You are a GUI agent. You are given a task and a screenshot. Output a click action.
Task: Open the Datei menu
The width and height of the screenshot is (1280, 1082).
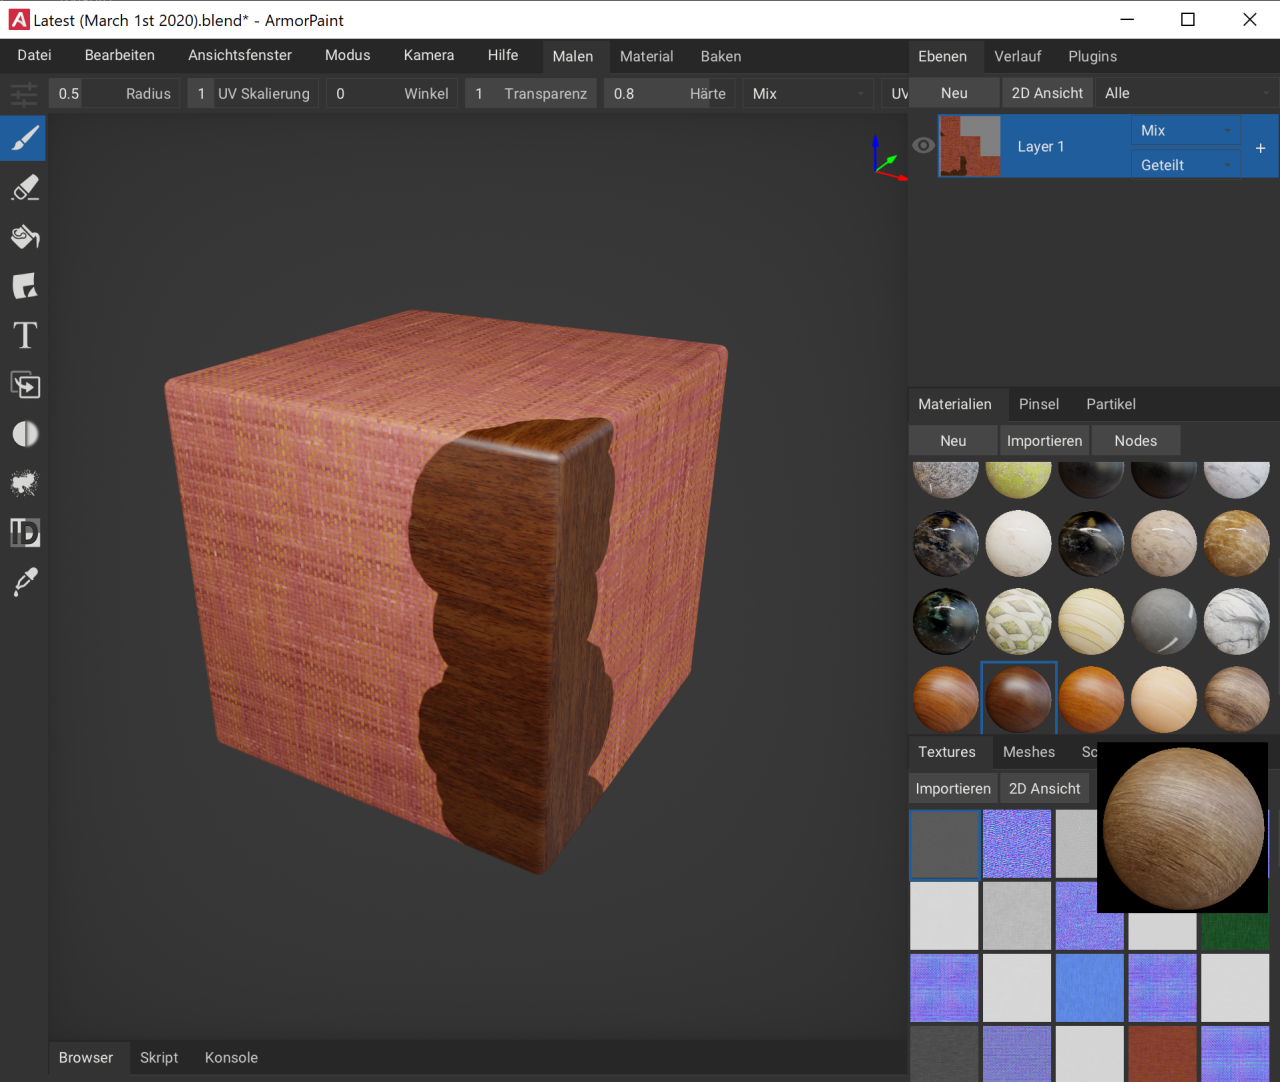point(34,56)
